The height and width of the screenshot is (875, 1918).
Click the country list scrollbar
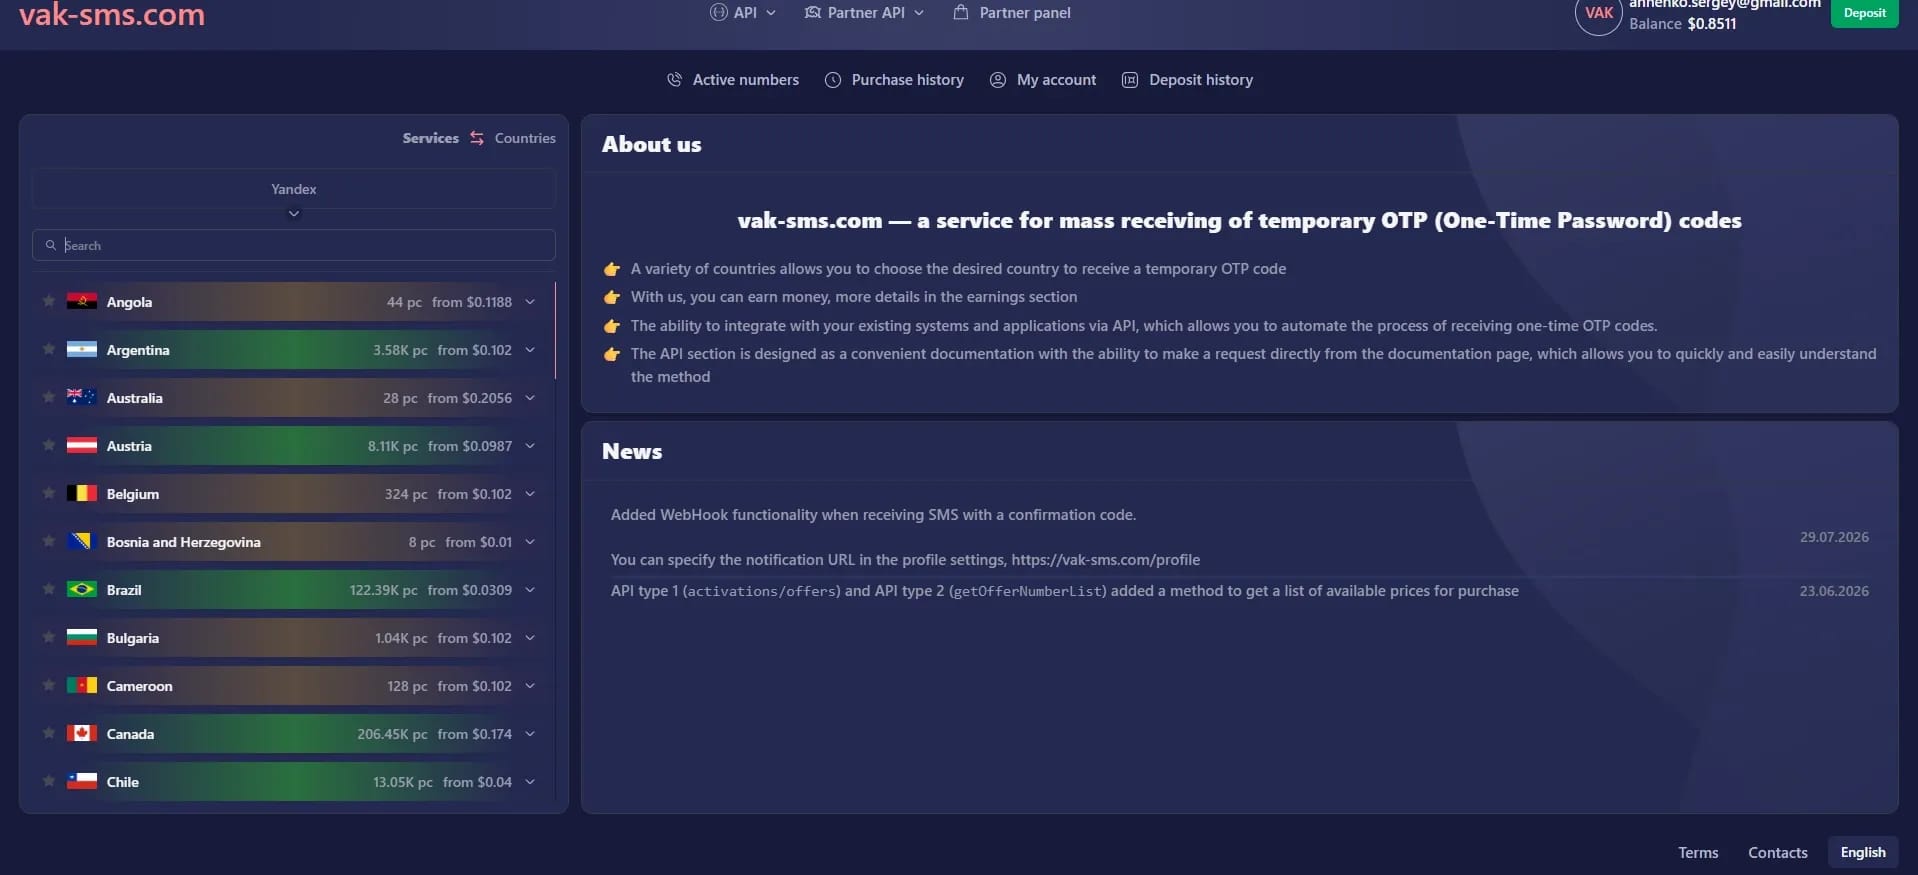pos(555,331)
